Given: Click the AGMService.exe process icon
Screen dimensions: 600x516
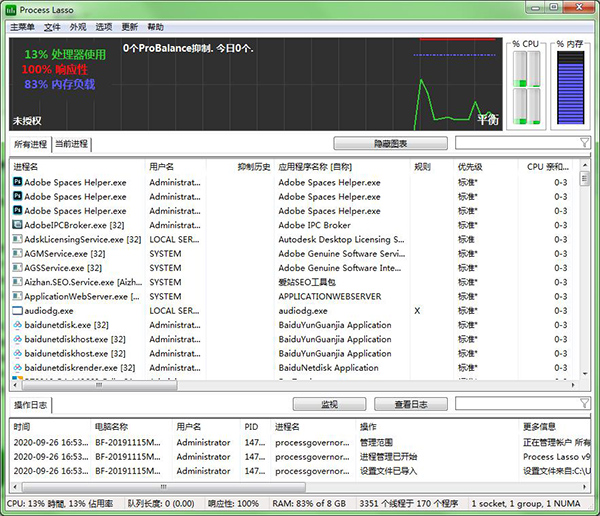Looking at the screenshot, I should coord(18,253).
